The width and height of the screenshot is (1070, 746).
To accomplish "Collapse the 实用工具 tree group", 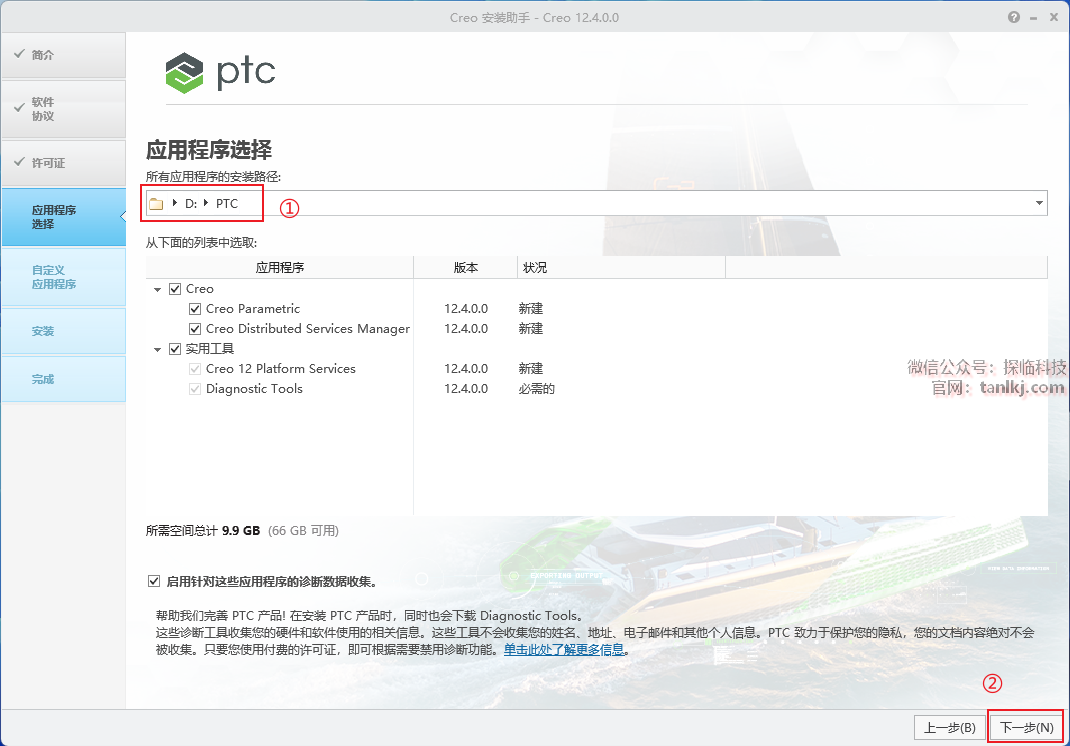I will tap(158, 350).
